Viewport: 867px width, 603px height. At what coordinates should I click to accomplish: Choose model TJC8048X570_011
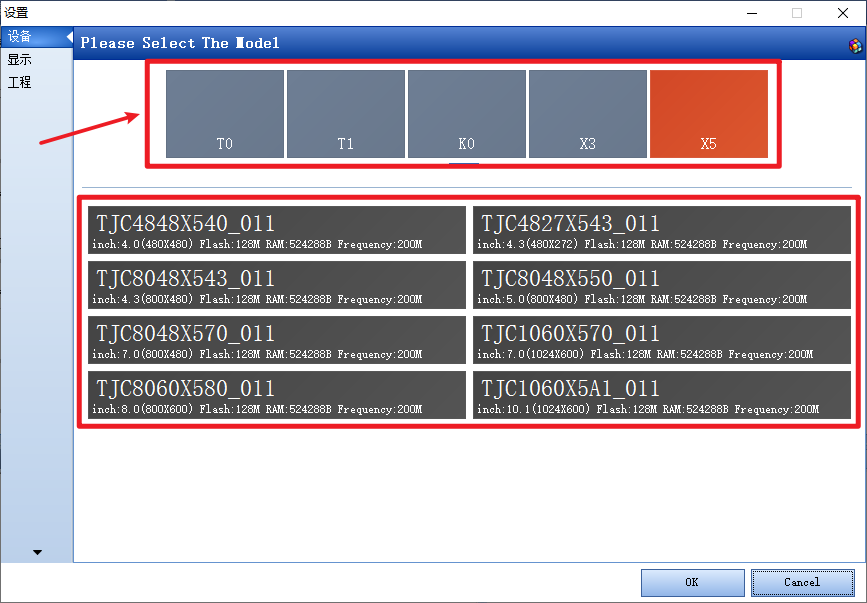pos(277,340)
